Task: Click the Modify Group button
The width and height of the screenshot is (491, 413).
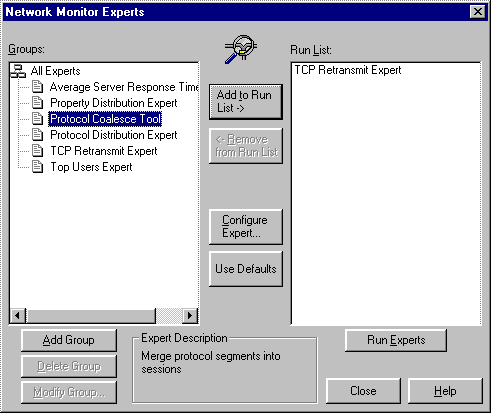Action: coord(69,392)
